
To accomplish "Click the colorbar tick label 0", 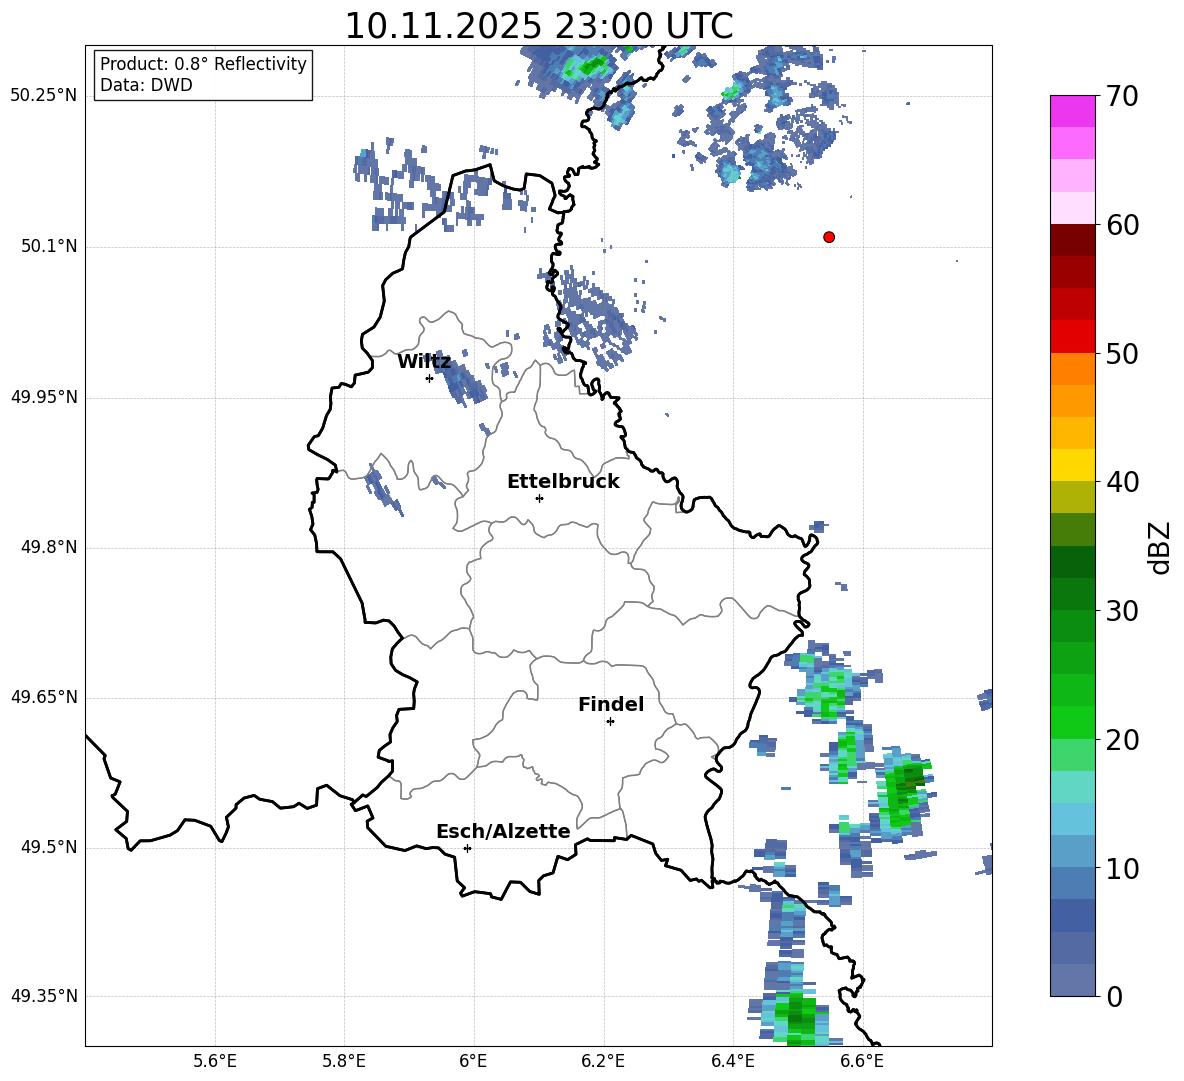I will coord(1115,996).
